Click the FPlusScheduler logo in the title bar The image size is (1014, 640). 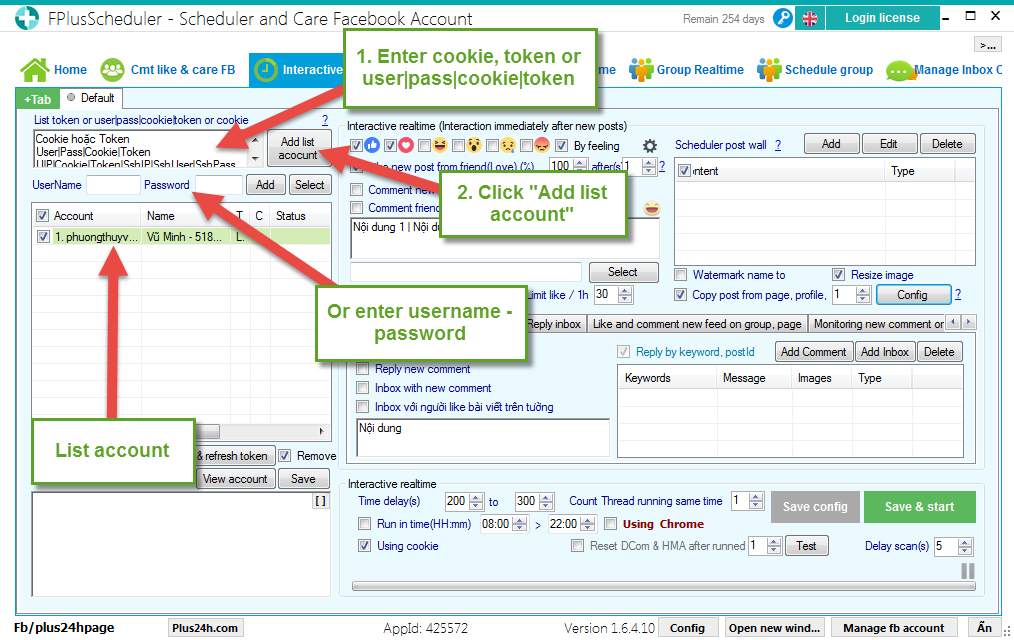click(27, 18)
